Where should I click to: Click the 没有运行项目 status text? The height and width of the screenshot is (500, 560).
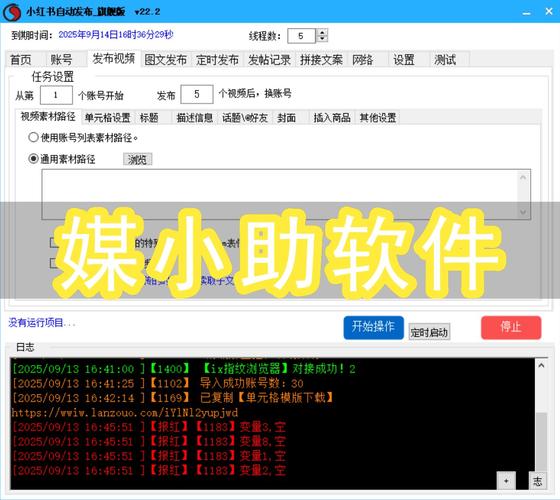(x=42, y=323)
